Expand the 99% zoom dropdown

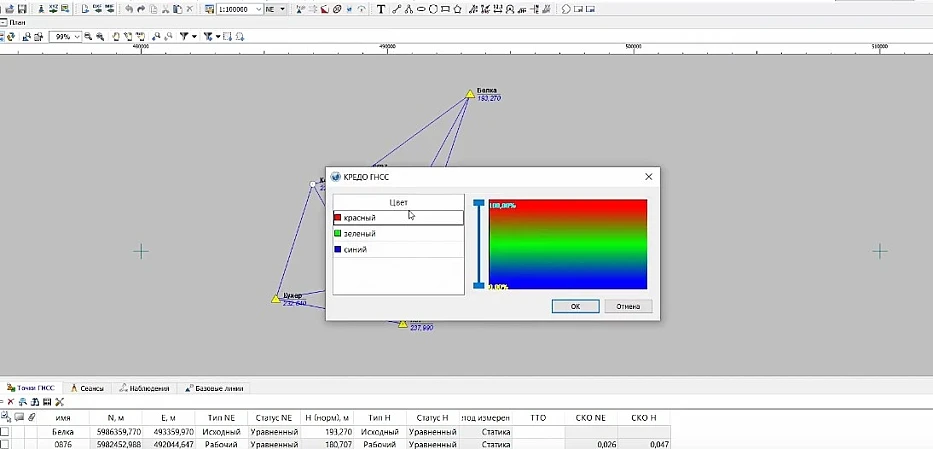[x=77, y=36]
